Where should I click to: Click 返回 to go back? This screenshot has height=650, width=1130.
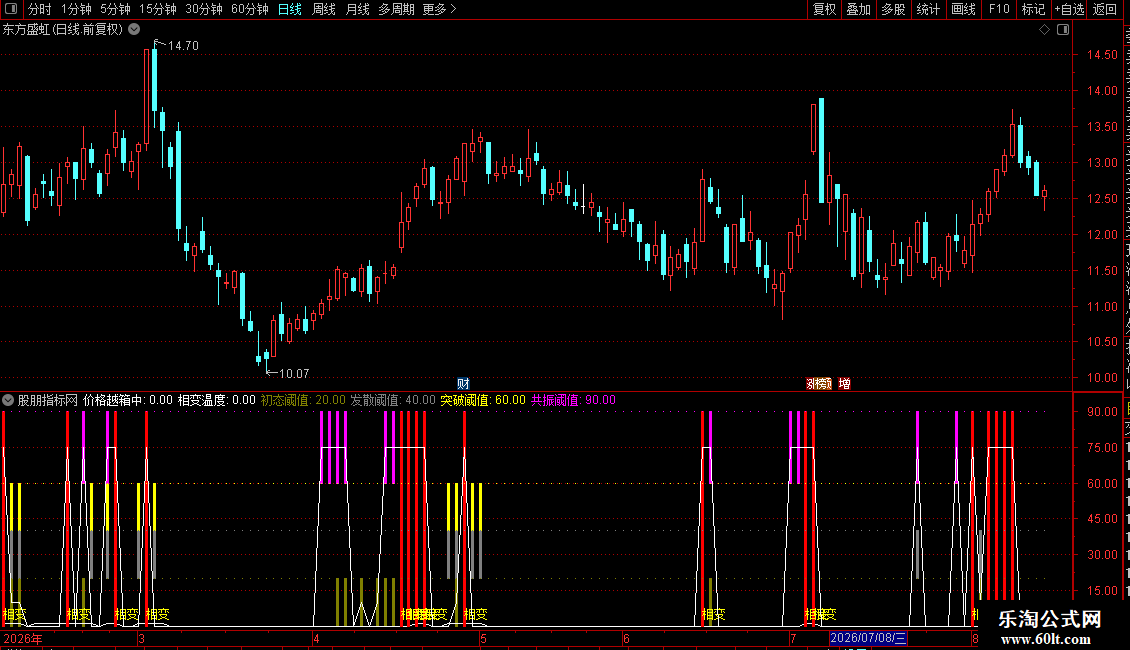click(1105, 9)
